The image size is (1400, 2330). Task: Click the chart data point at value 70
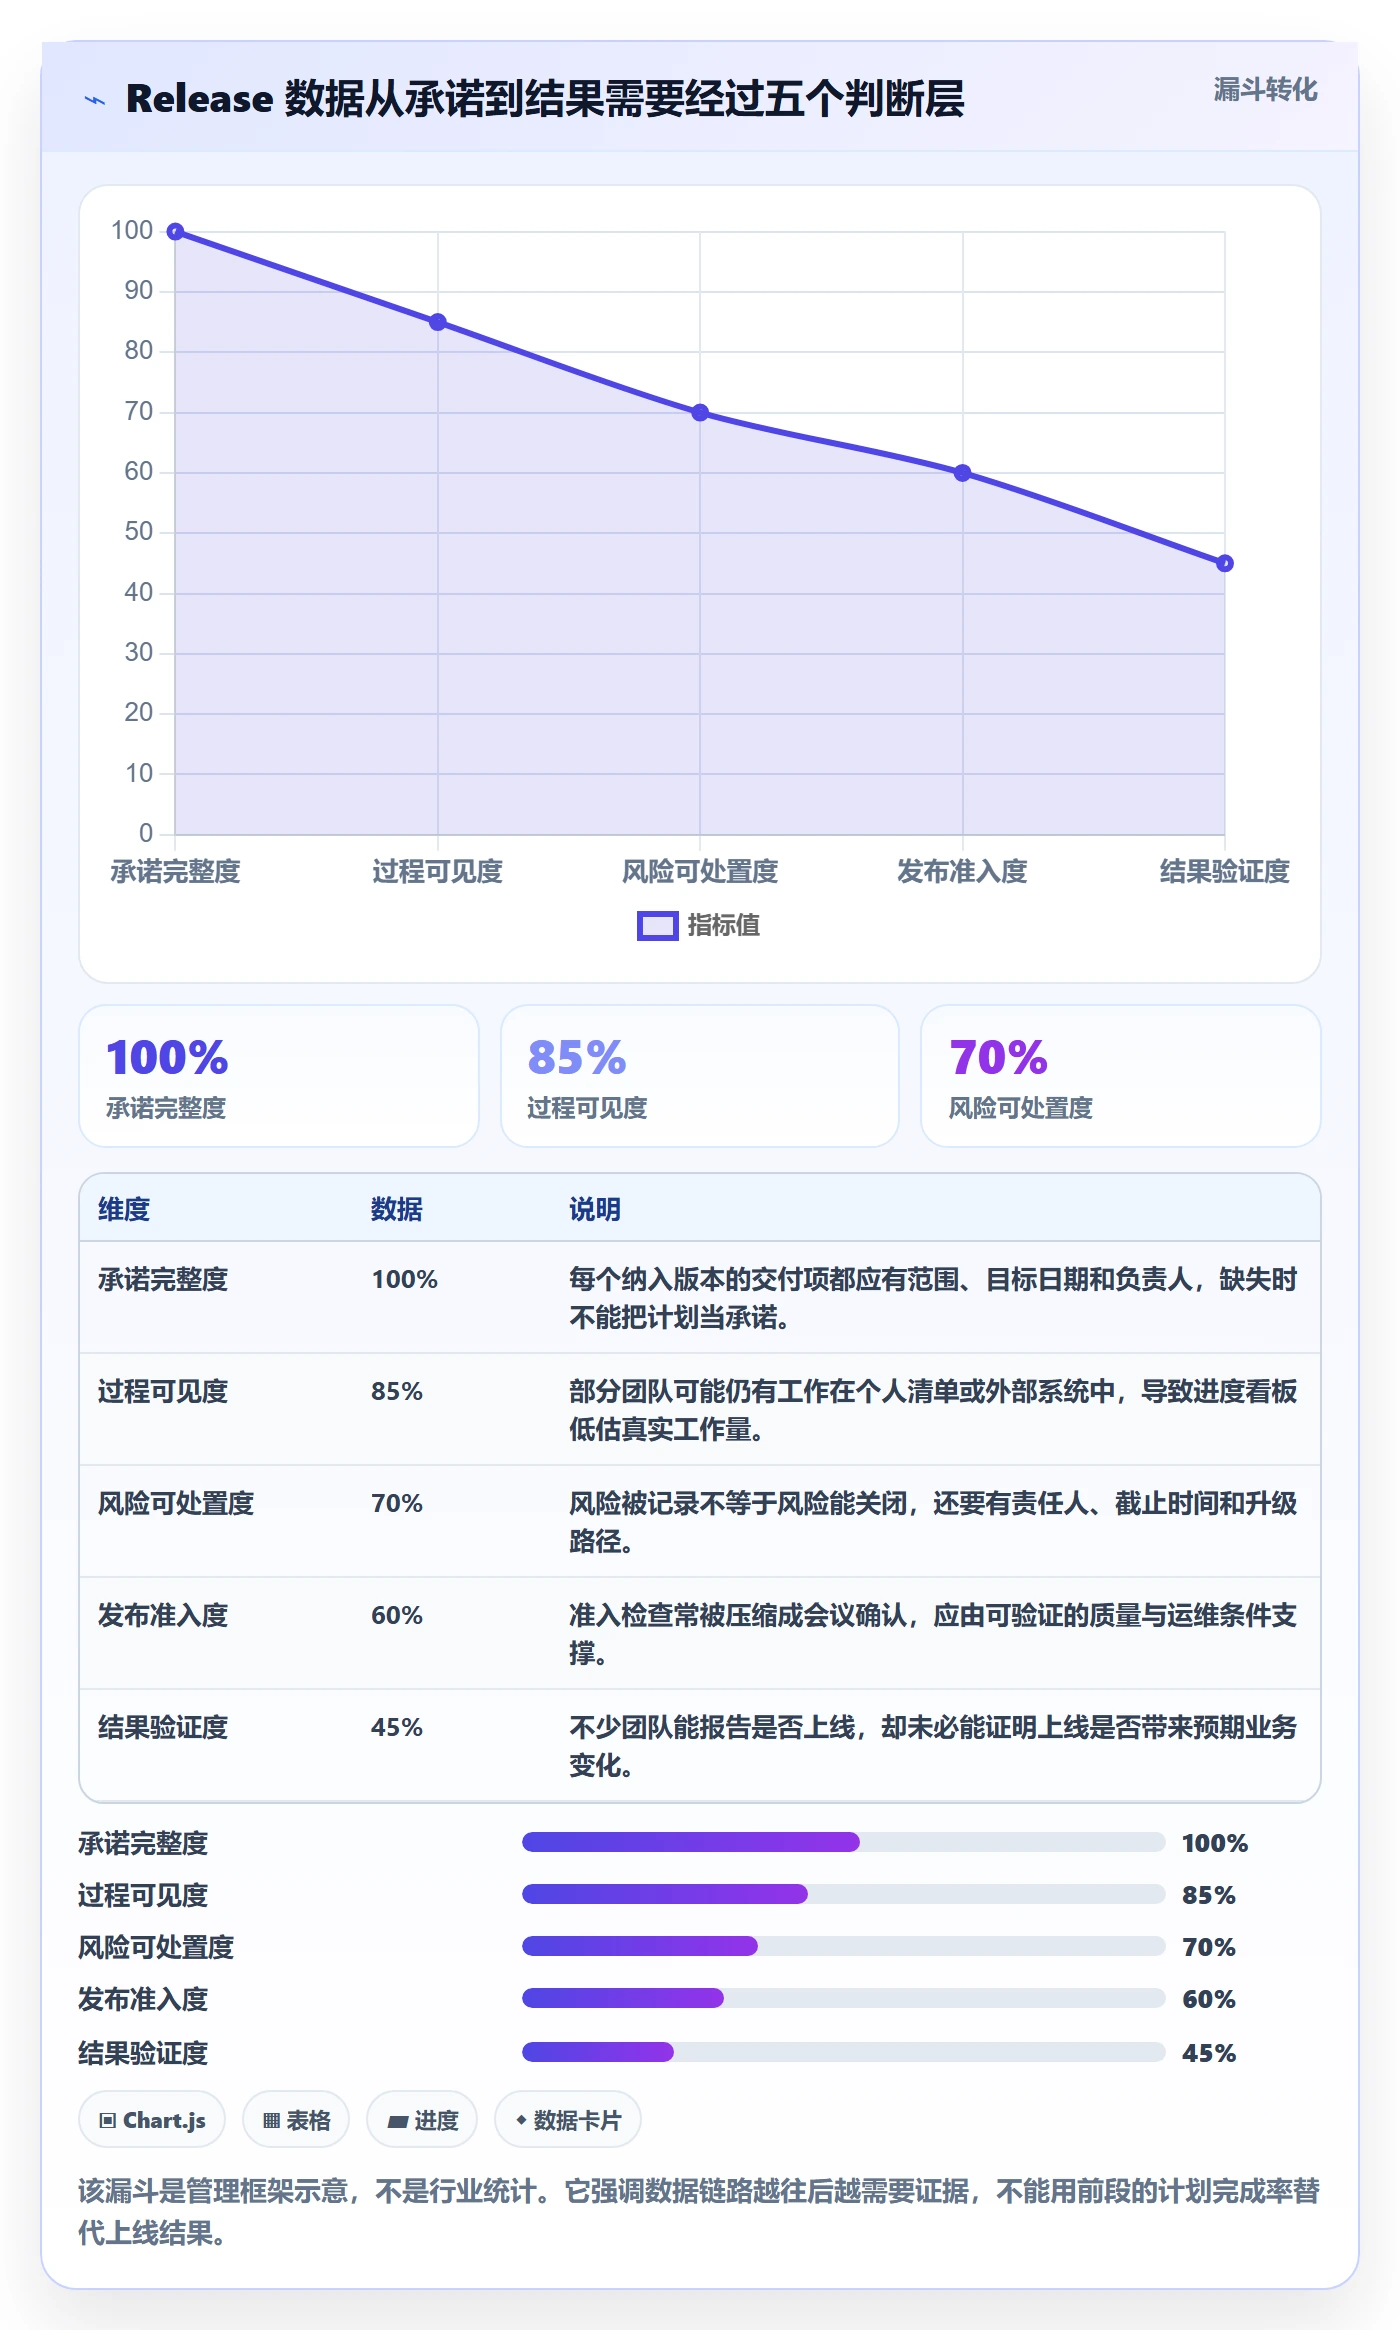click(x=700, y=413)
